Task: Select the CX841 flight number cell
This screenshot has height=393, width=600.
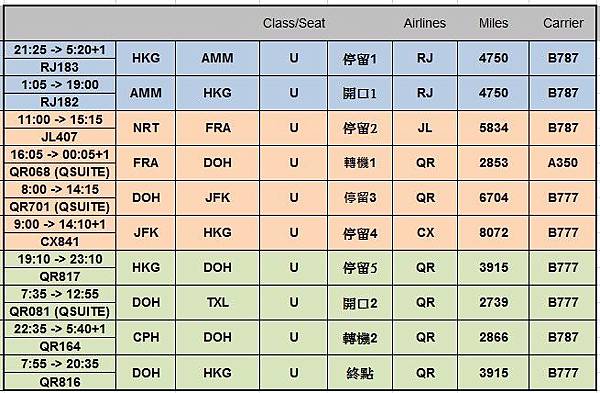Action: [x=59, y=242]
